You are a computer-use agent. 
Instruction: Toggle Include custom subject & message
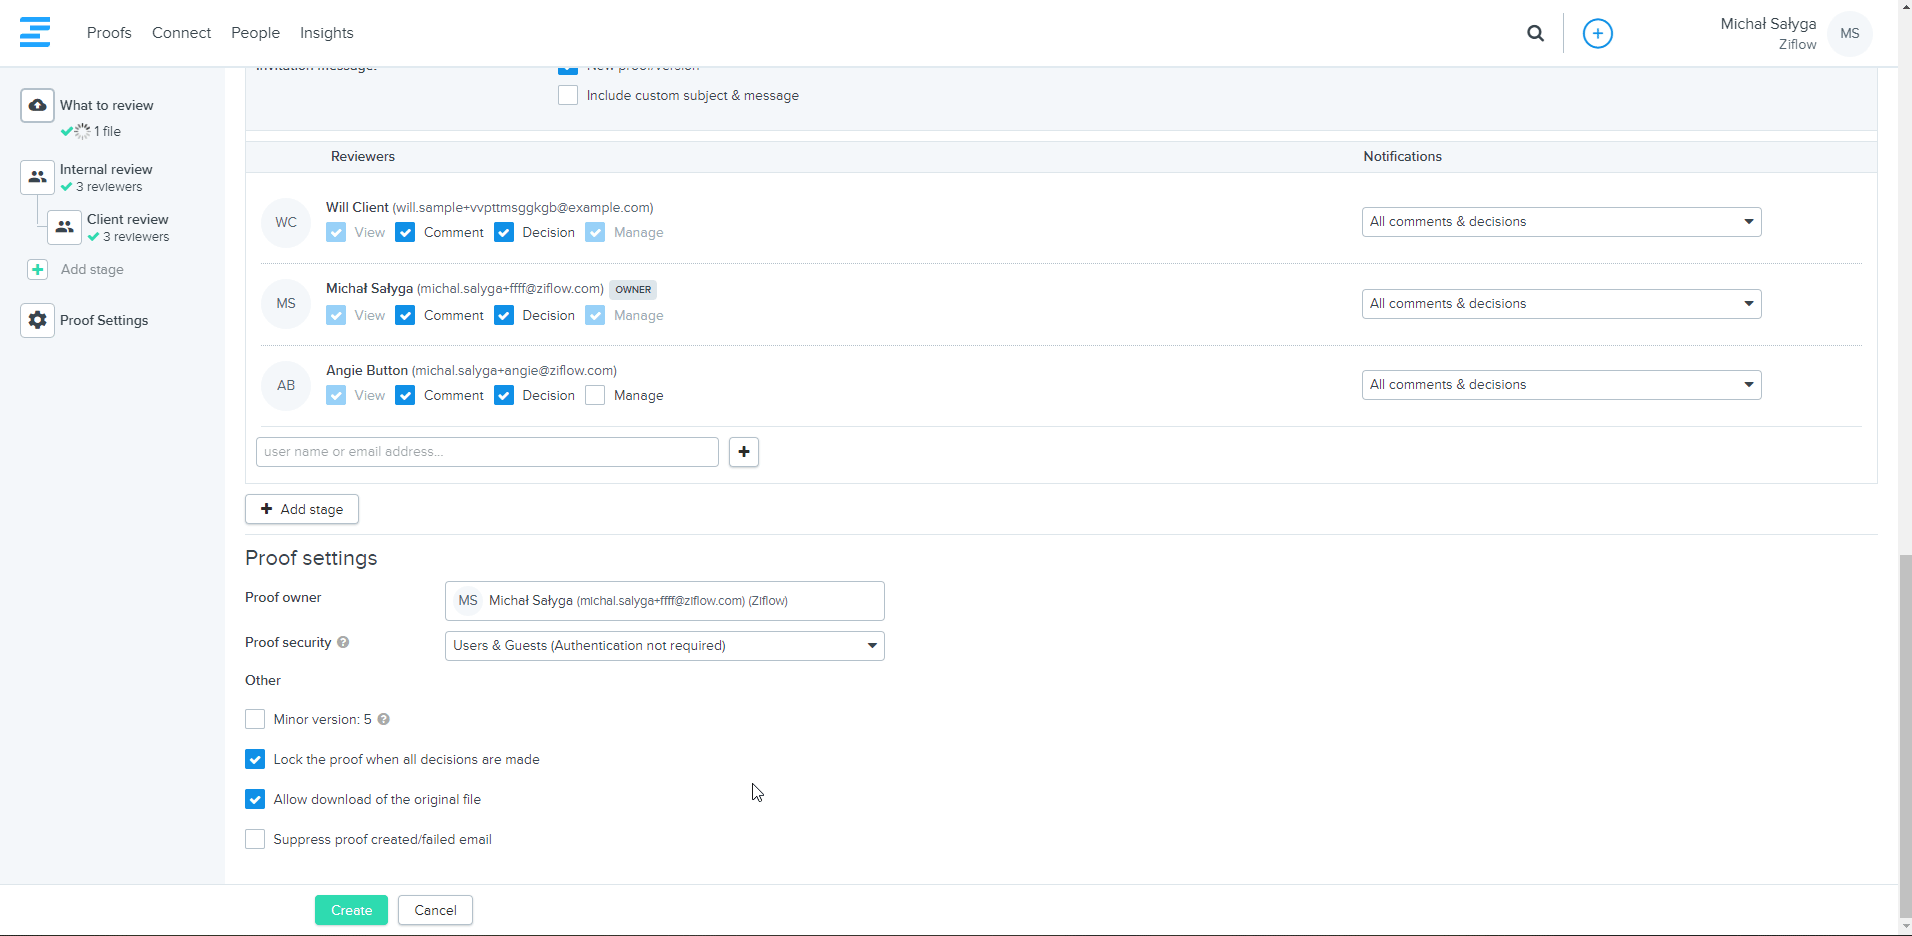tap(568, 95)
